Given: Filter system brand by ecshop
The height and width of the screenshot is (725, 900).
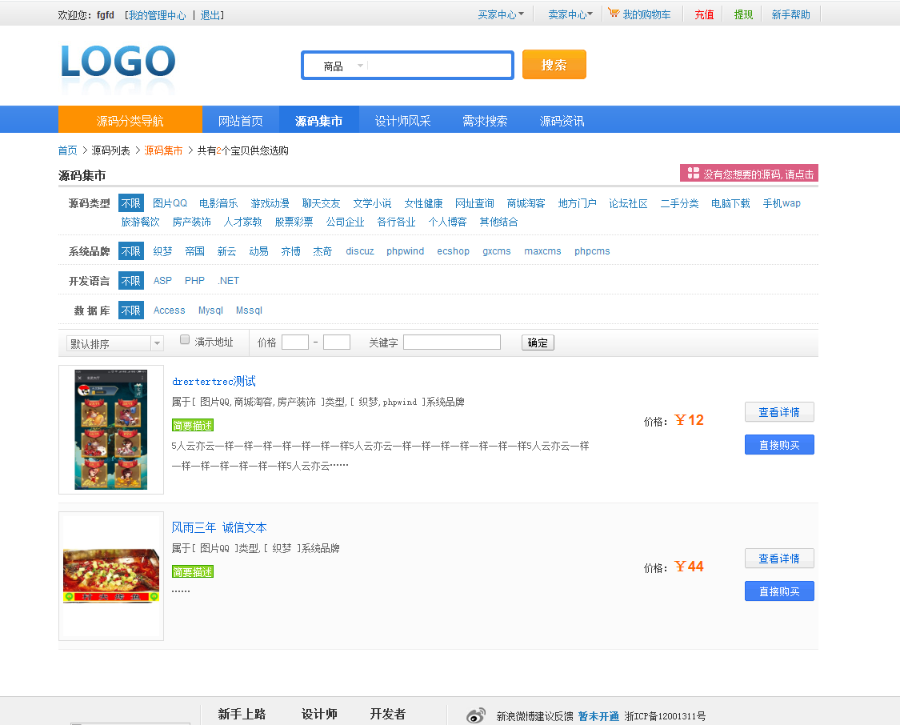Looking at the screenshot, I should [453, 251].
